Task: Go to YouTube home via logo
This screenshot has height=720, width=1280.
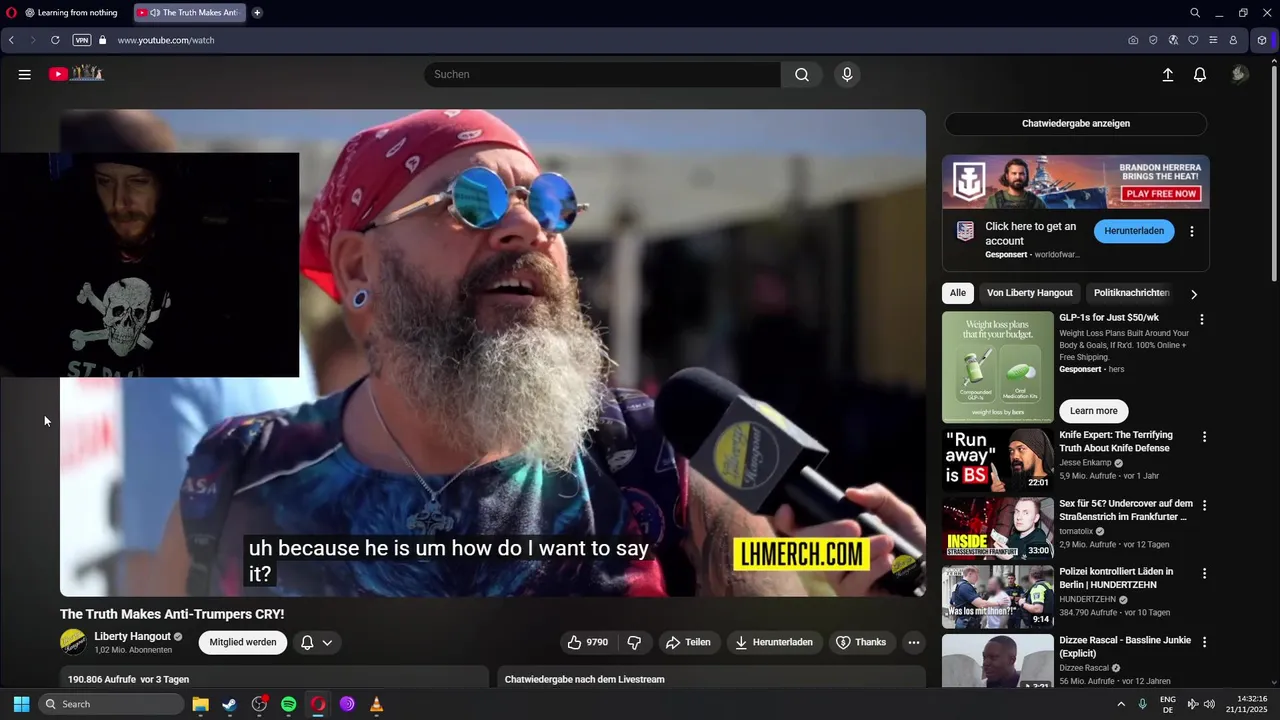Action: pos(76,73)
